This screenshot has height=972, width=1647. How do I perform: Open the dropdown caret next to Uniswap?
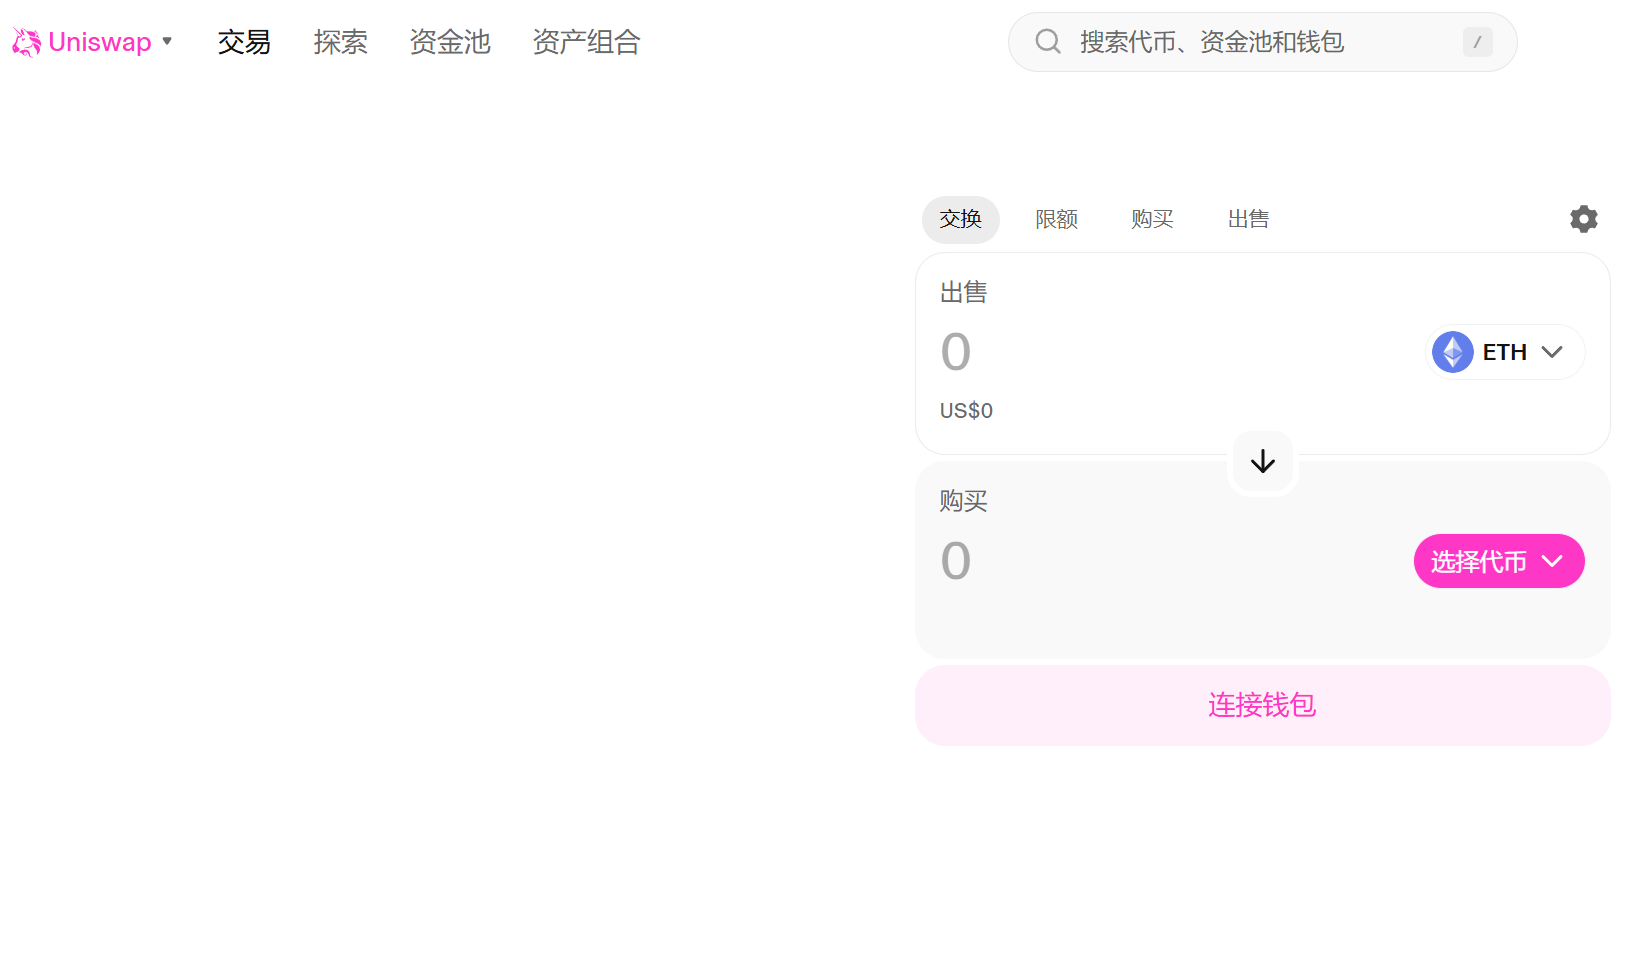tap(167, 42)
